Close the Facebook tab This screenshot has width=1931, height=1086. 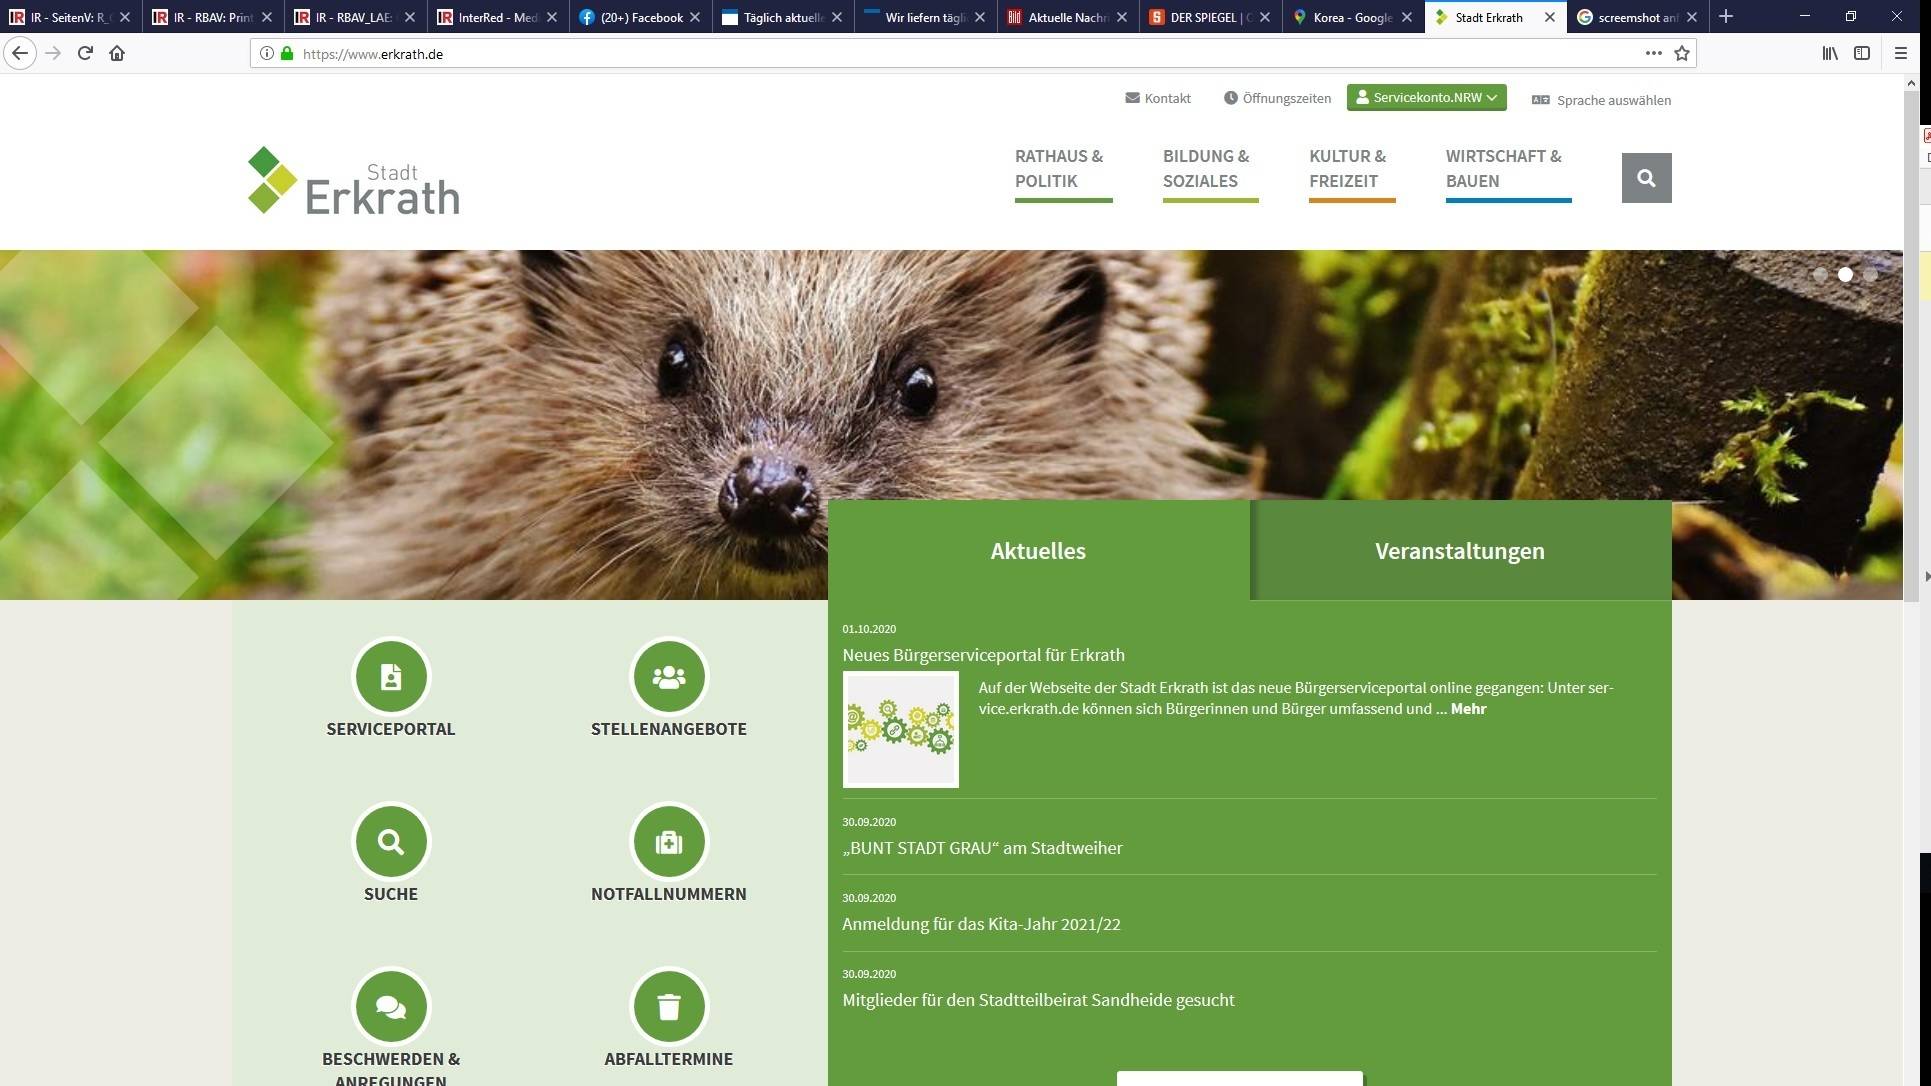695,17
